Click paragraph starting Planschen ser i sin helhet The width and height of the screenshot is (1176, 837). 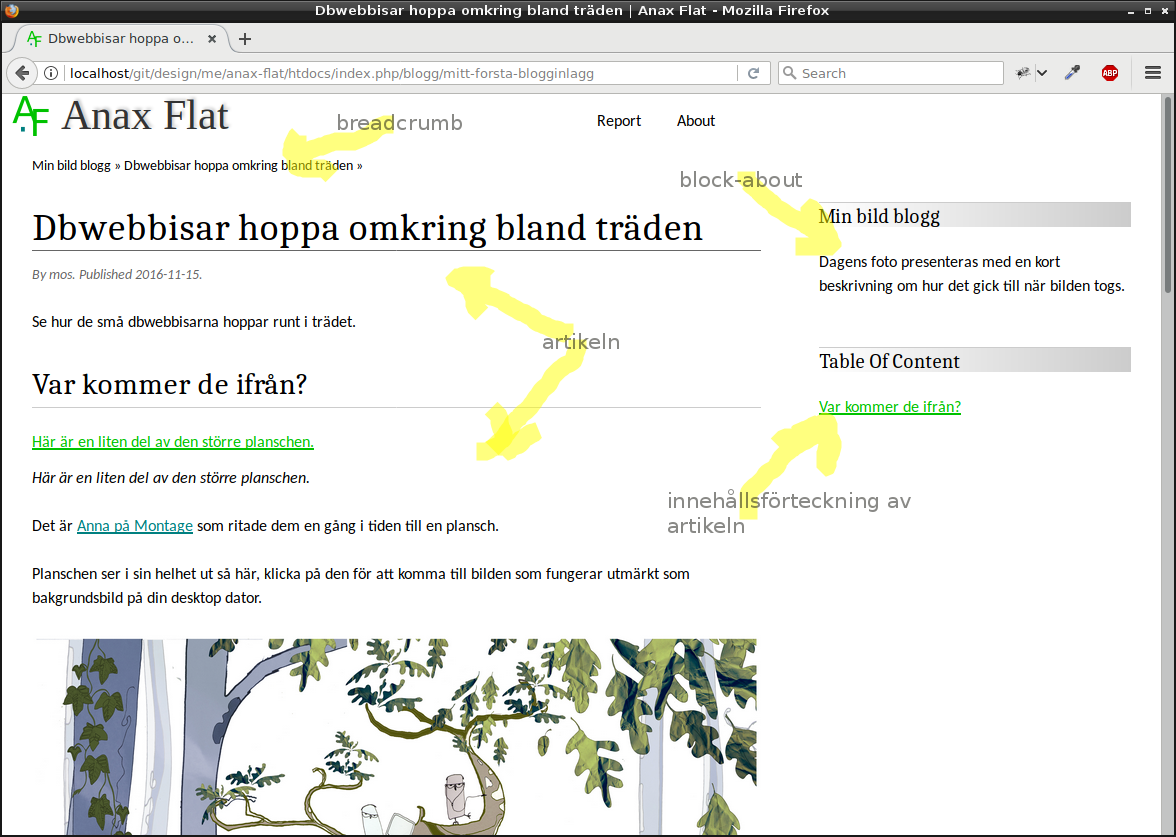[361, 586]
